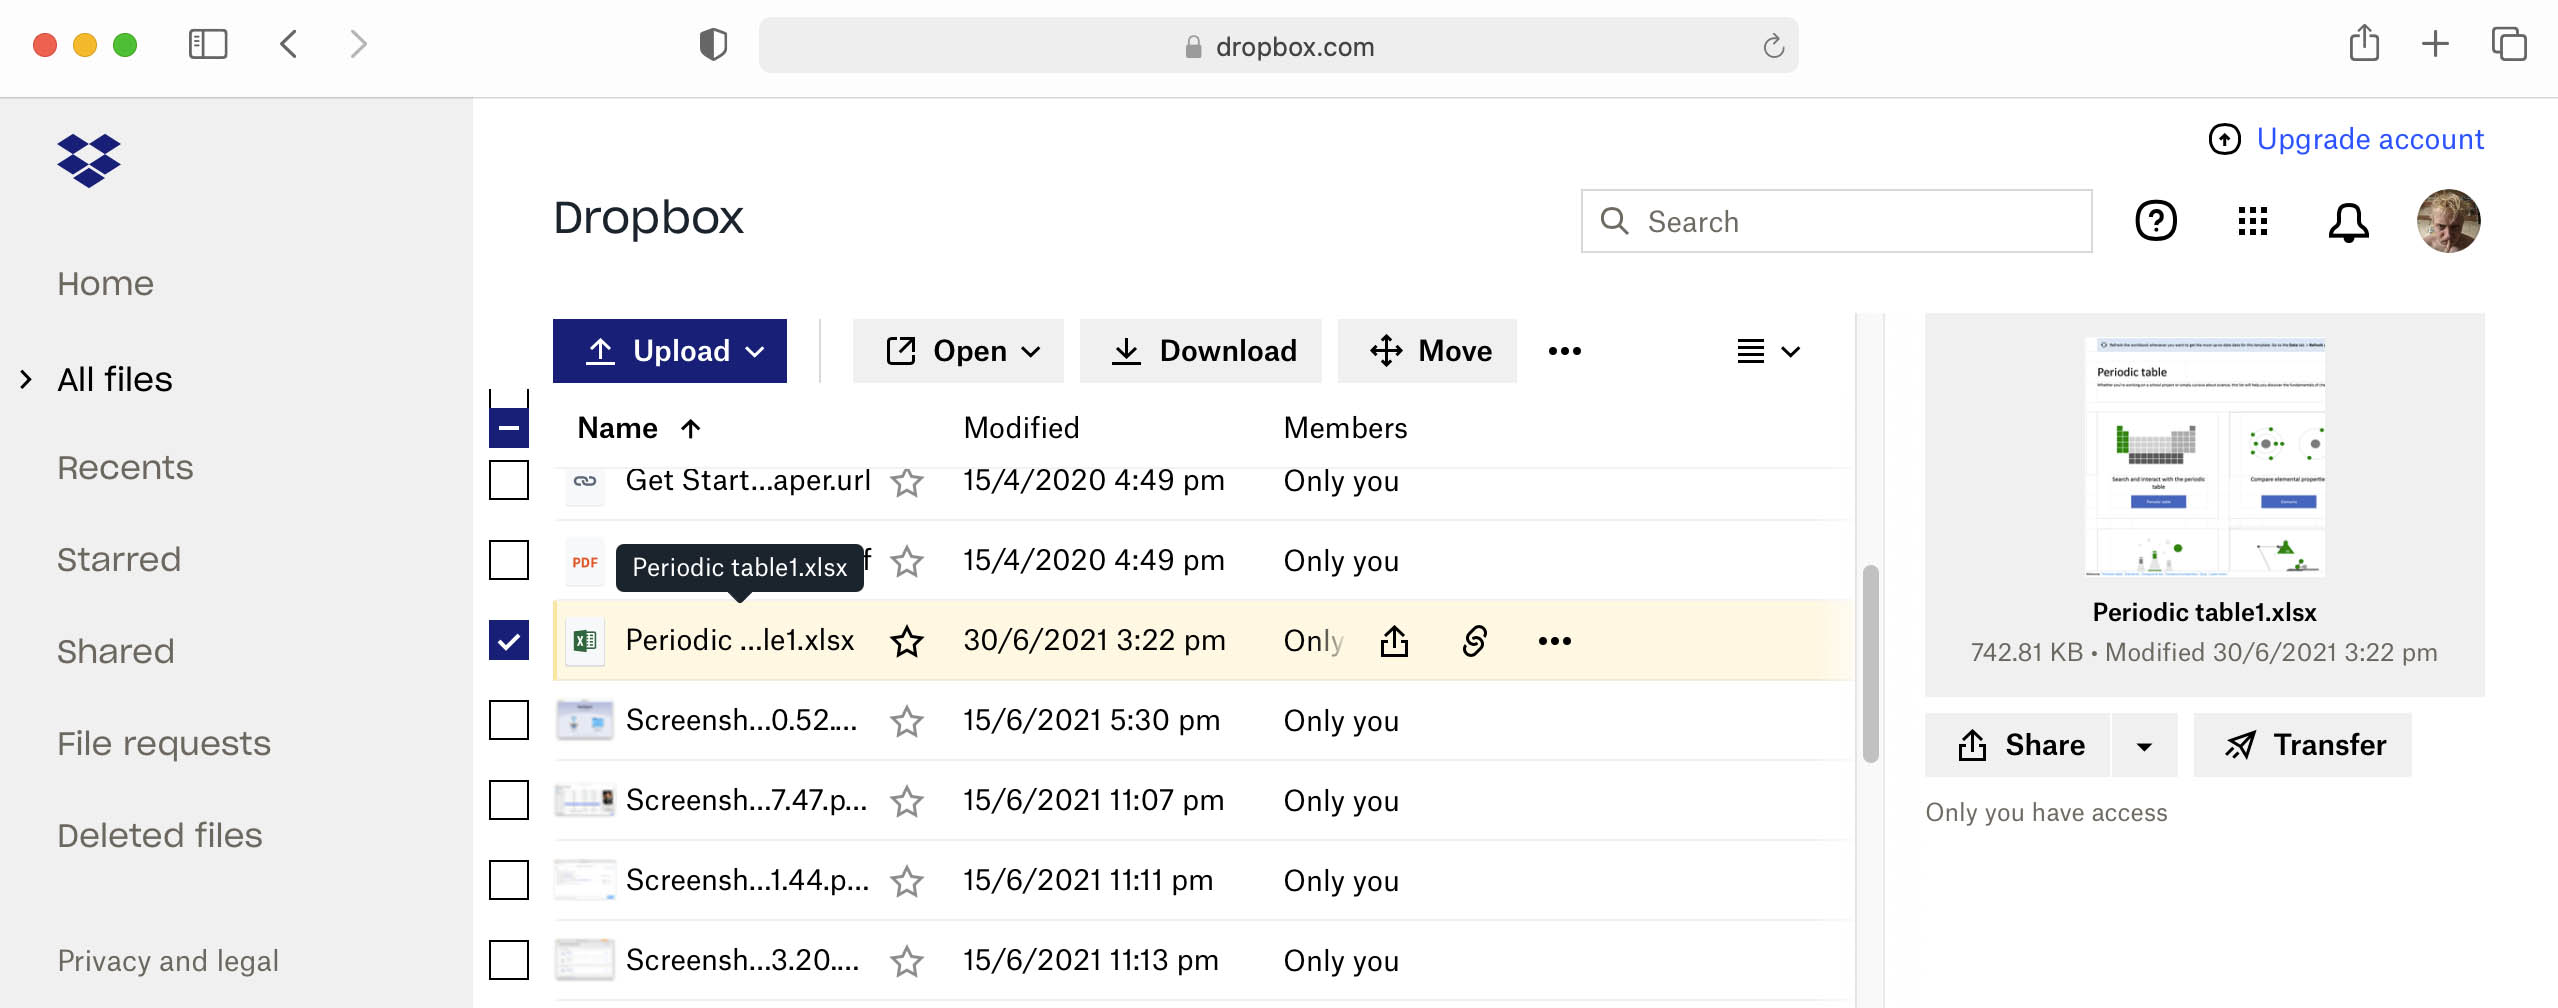2558x1008 pixels.
Task: Check the Screensh...7.47.p checkbox
Action: click(x=509, y=800)
